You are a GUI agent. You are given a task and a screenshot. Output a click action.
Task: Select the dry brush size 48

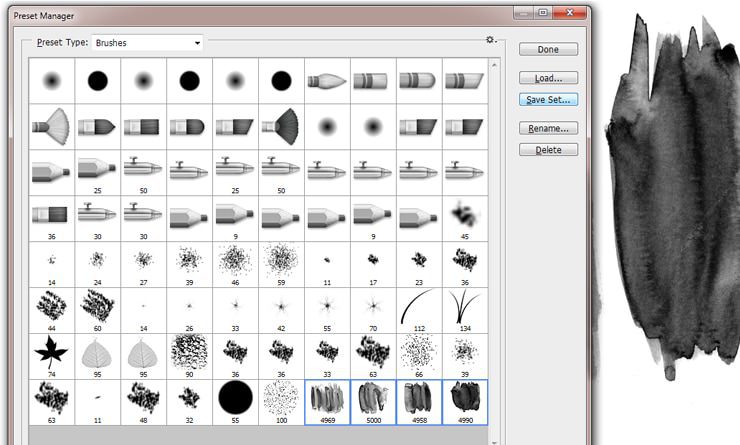click(x=143, y=402)
